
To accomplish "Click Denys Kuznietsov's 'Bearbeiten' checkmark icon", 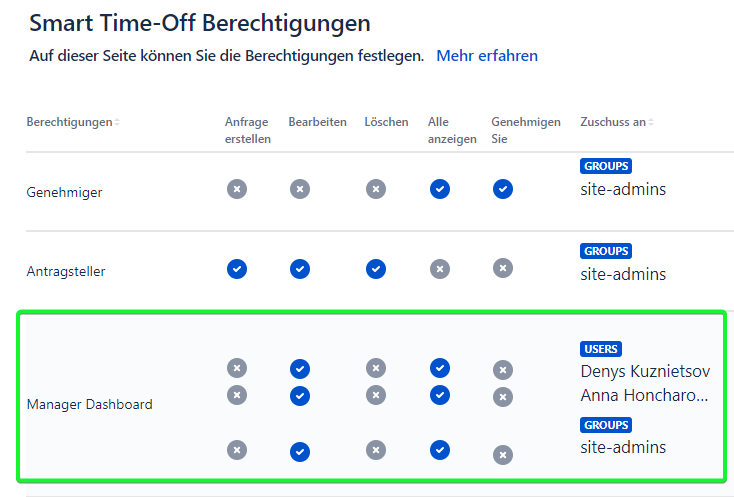I will (300, 369).
